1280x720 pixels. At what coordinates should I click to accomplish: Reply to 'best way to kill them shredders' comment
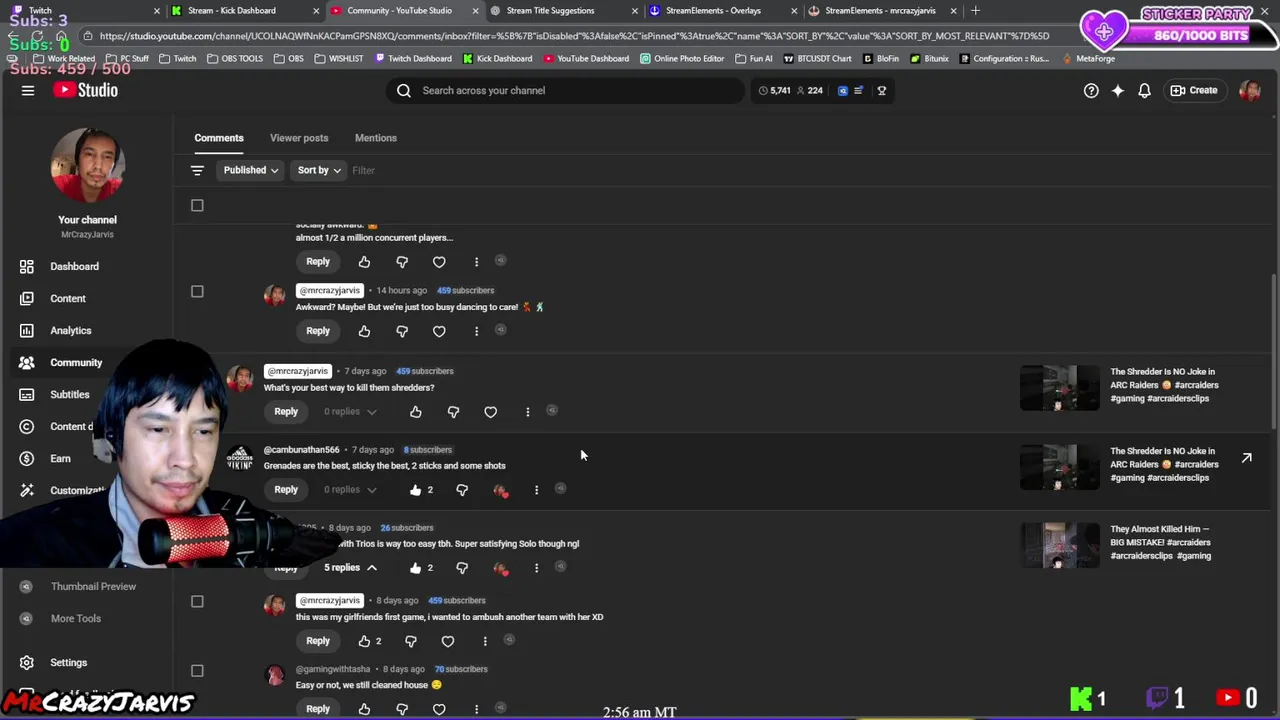(286, 411)
